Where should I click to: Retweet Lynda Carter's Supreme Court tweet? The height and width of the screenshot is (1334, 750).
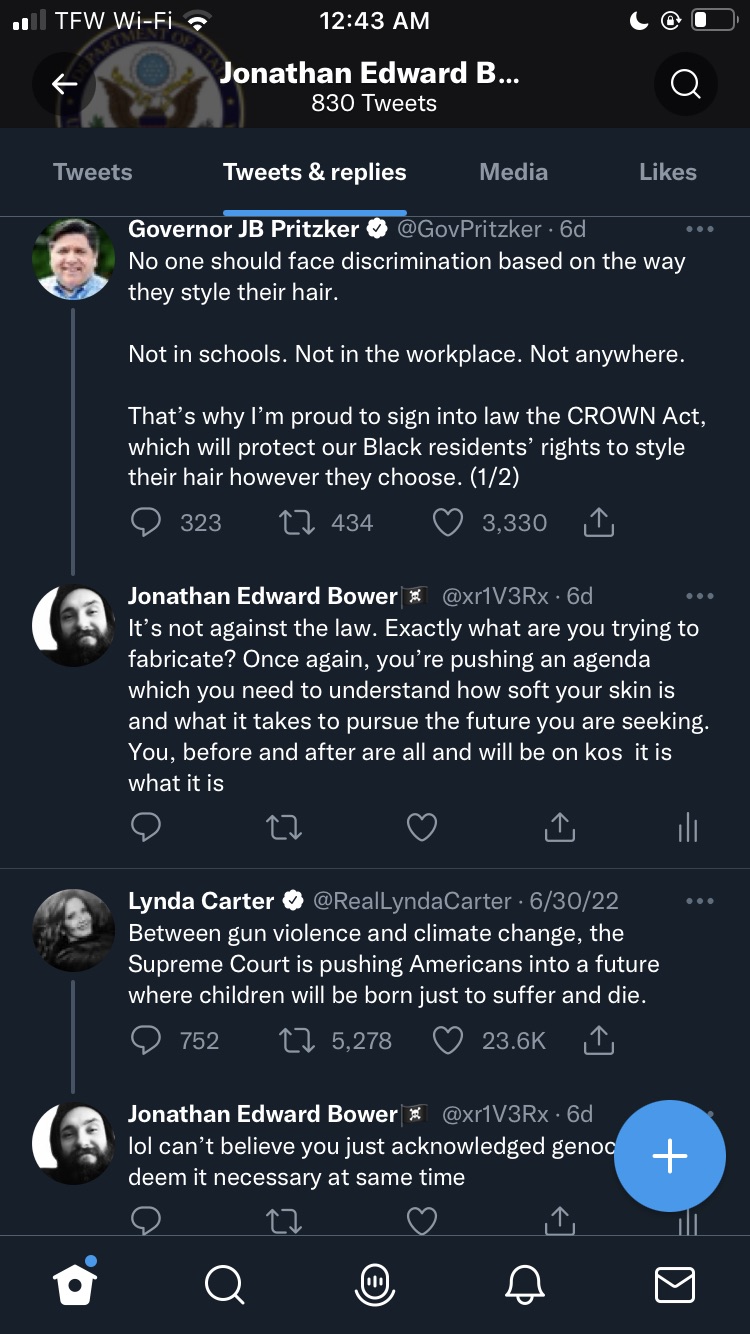[298, 1041]
